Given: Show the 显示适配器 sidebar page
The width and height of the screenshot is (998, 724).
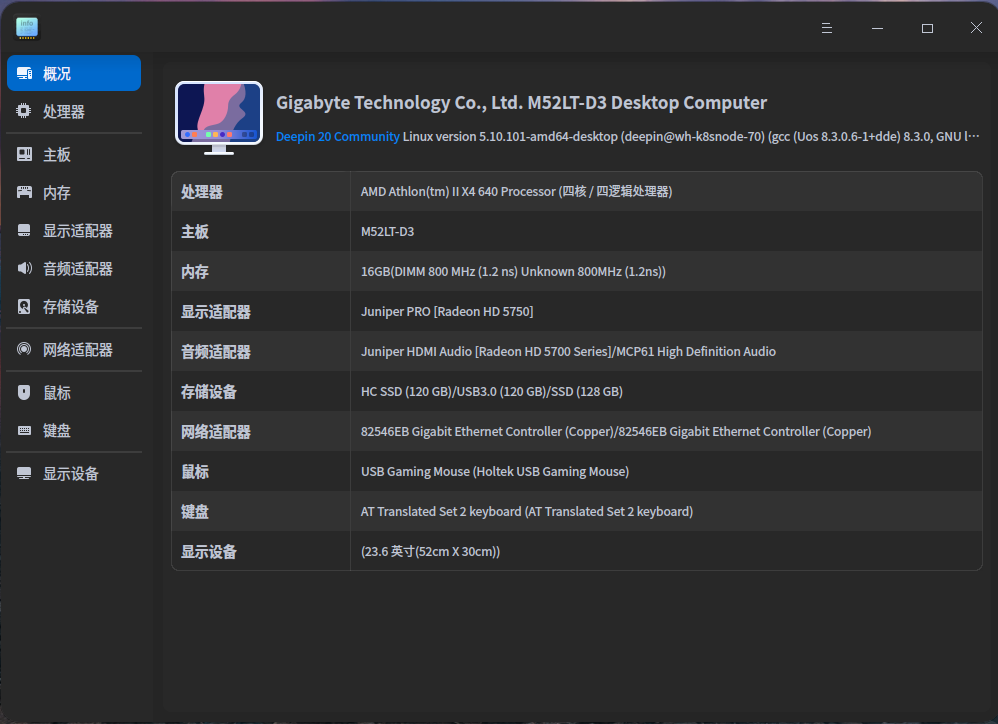Looking at the screenshot, I should point(74,230).
